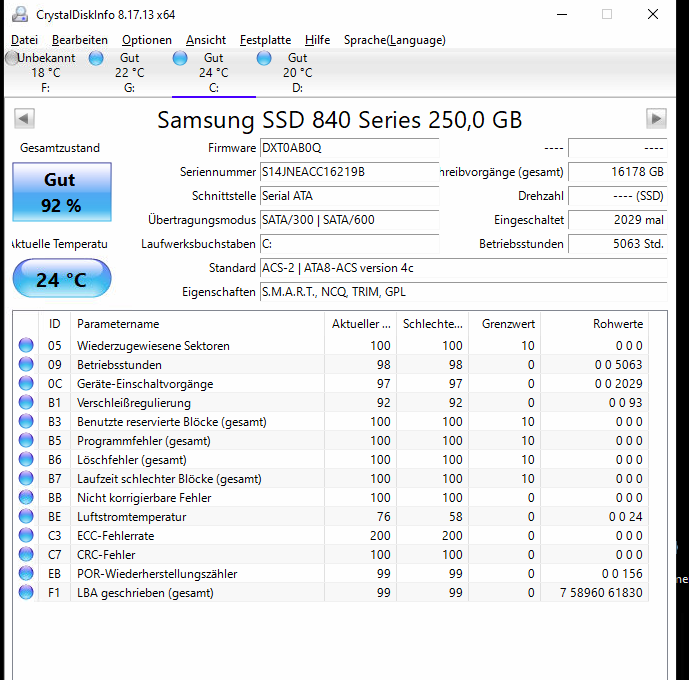Click the ---- (SSD) rotation value
The image size is (689, 680).
(618, 196)
